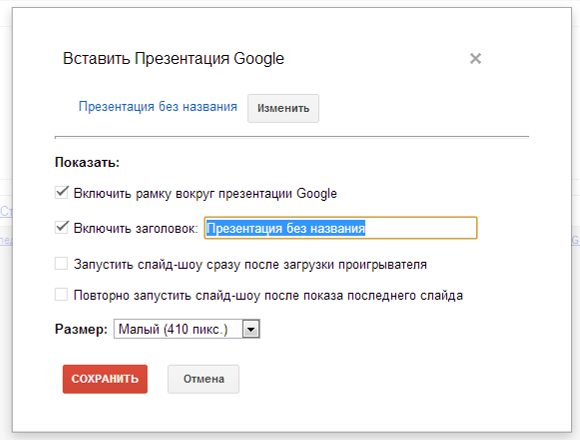580x440 pixels.
Task: Click the 'Отмена' button
Action: (x=203, y=379)
